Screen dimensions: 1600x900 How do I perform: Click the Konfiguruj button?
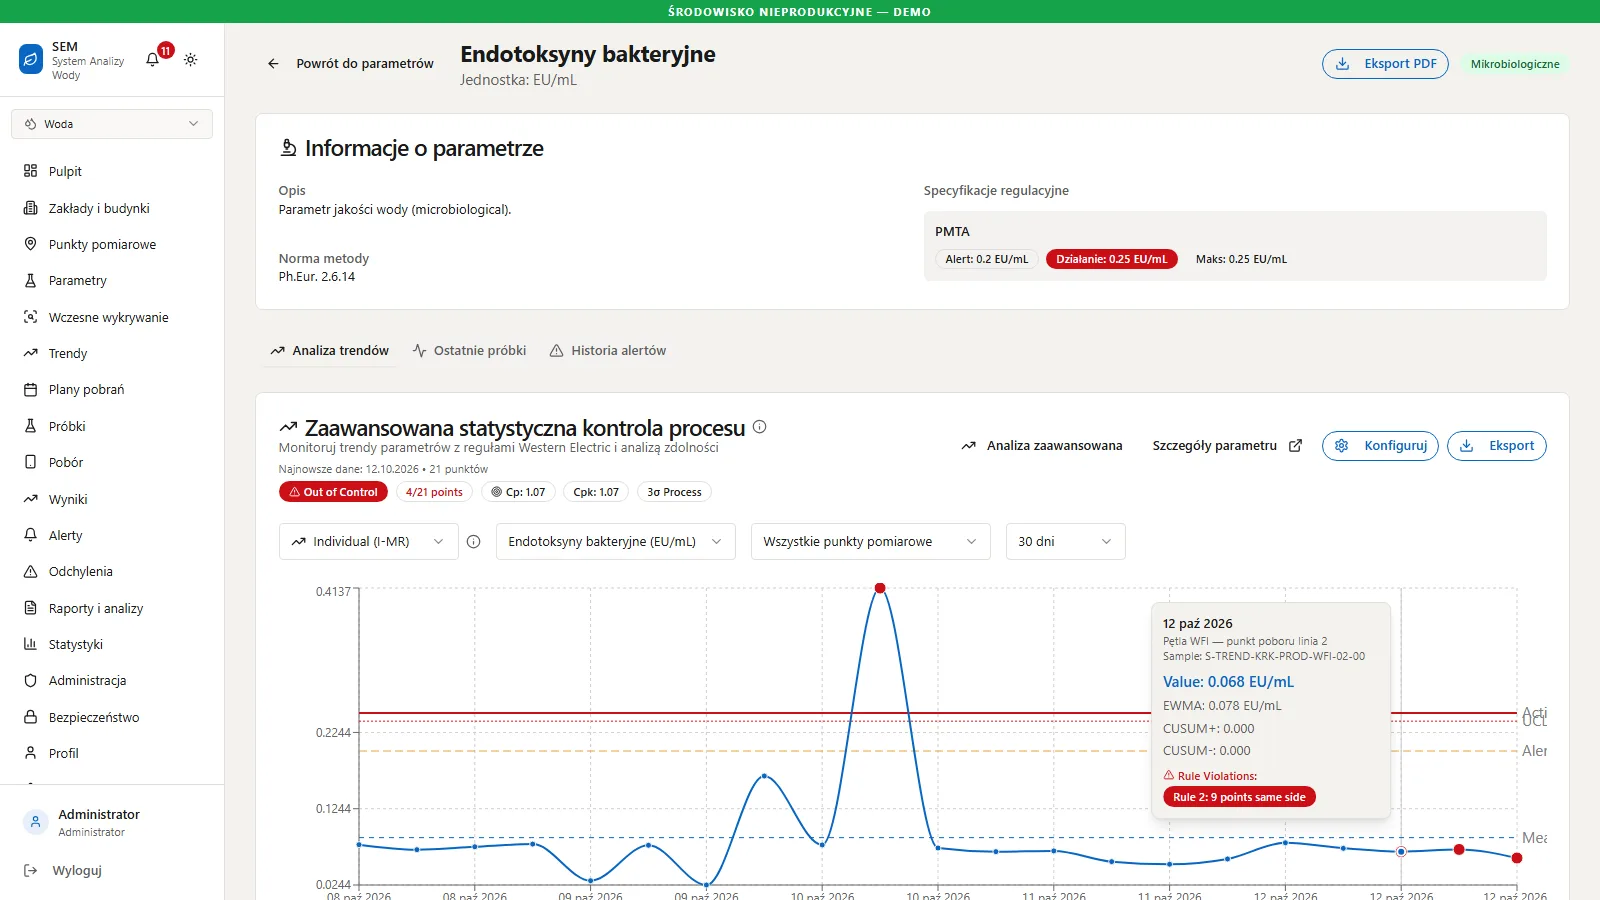tap(1380, 446)
